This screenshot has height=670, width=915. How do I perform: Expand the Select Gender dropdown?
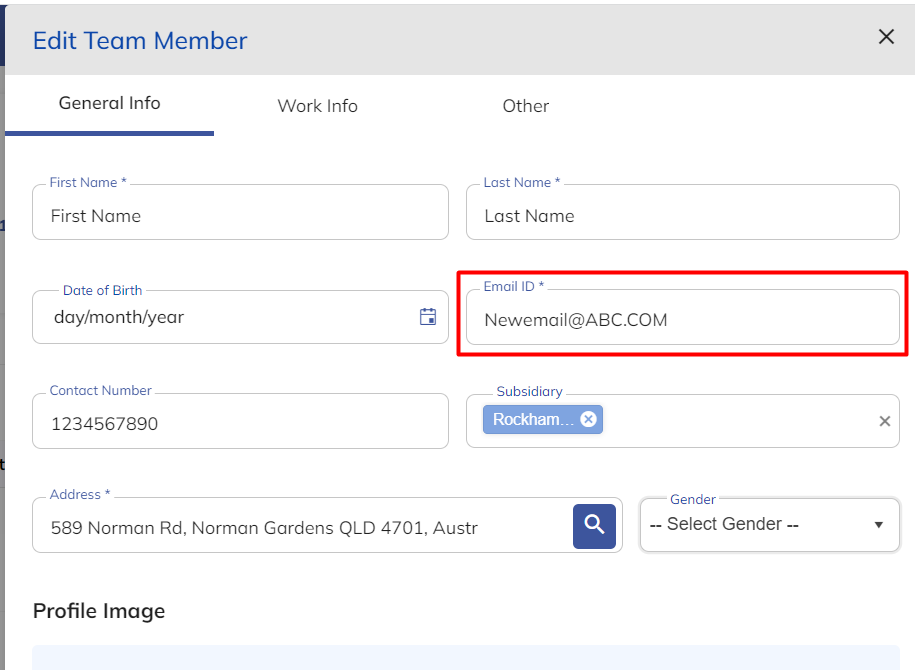pyautogui.click(x=769, y=525)
